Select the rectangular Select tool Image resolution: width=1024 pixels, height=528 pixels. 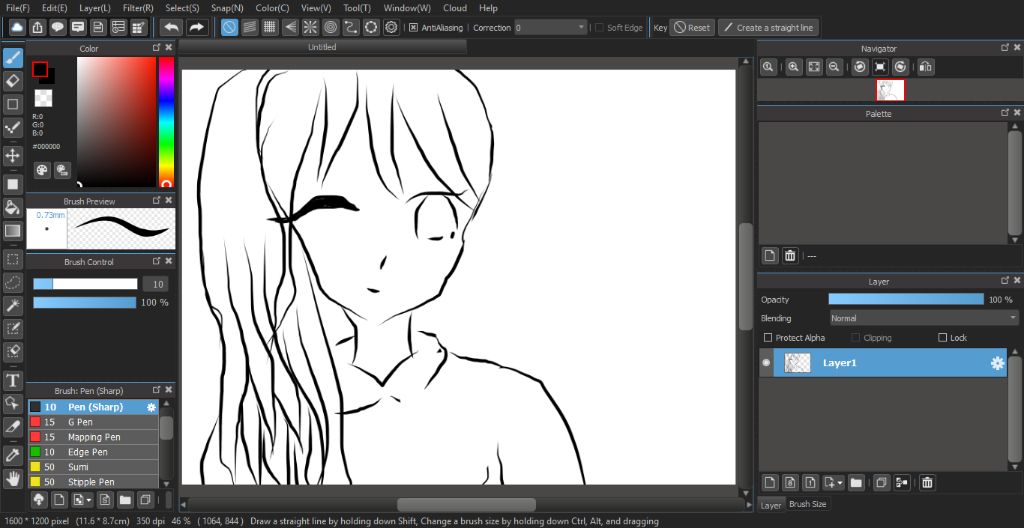(12, 259)
